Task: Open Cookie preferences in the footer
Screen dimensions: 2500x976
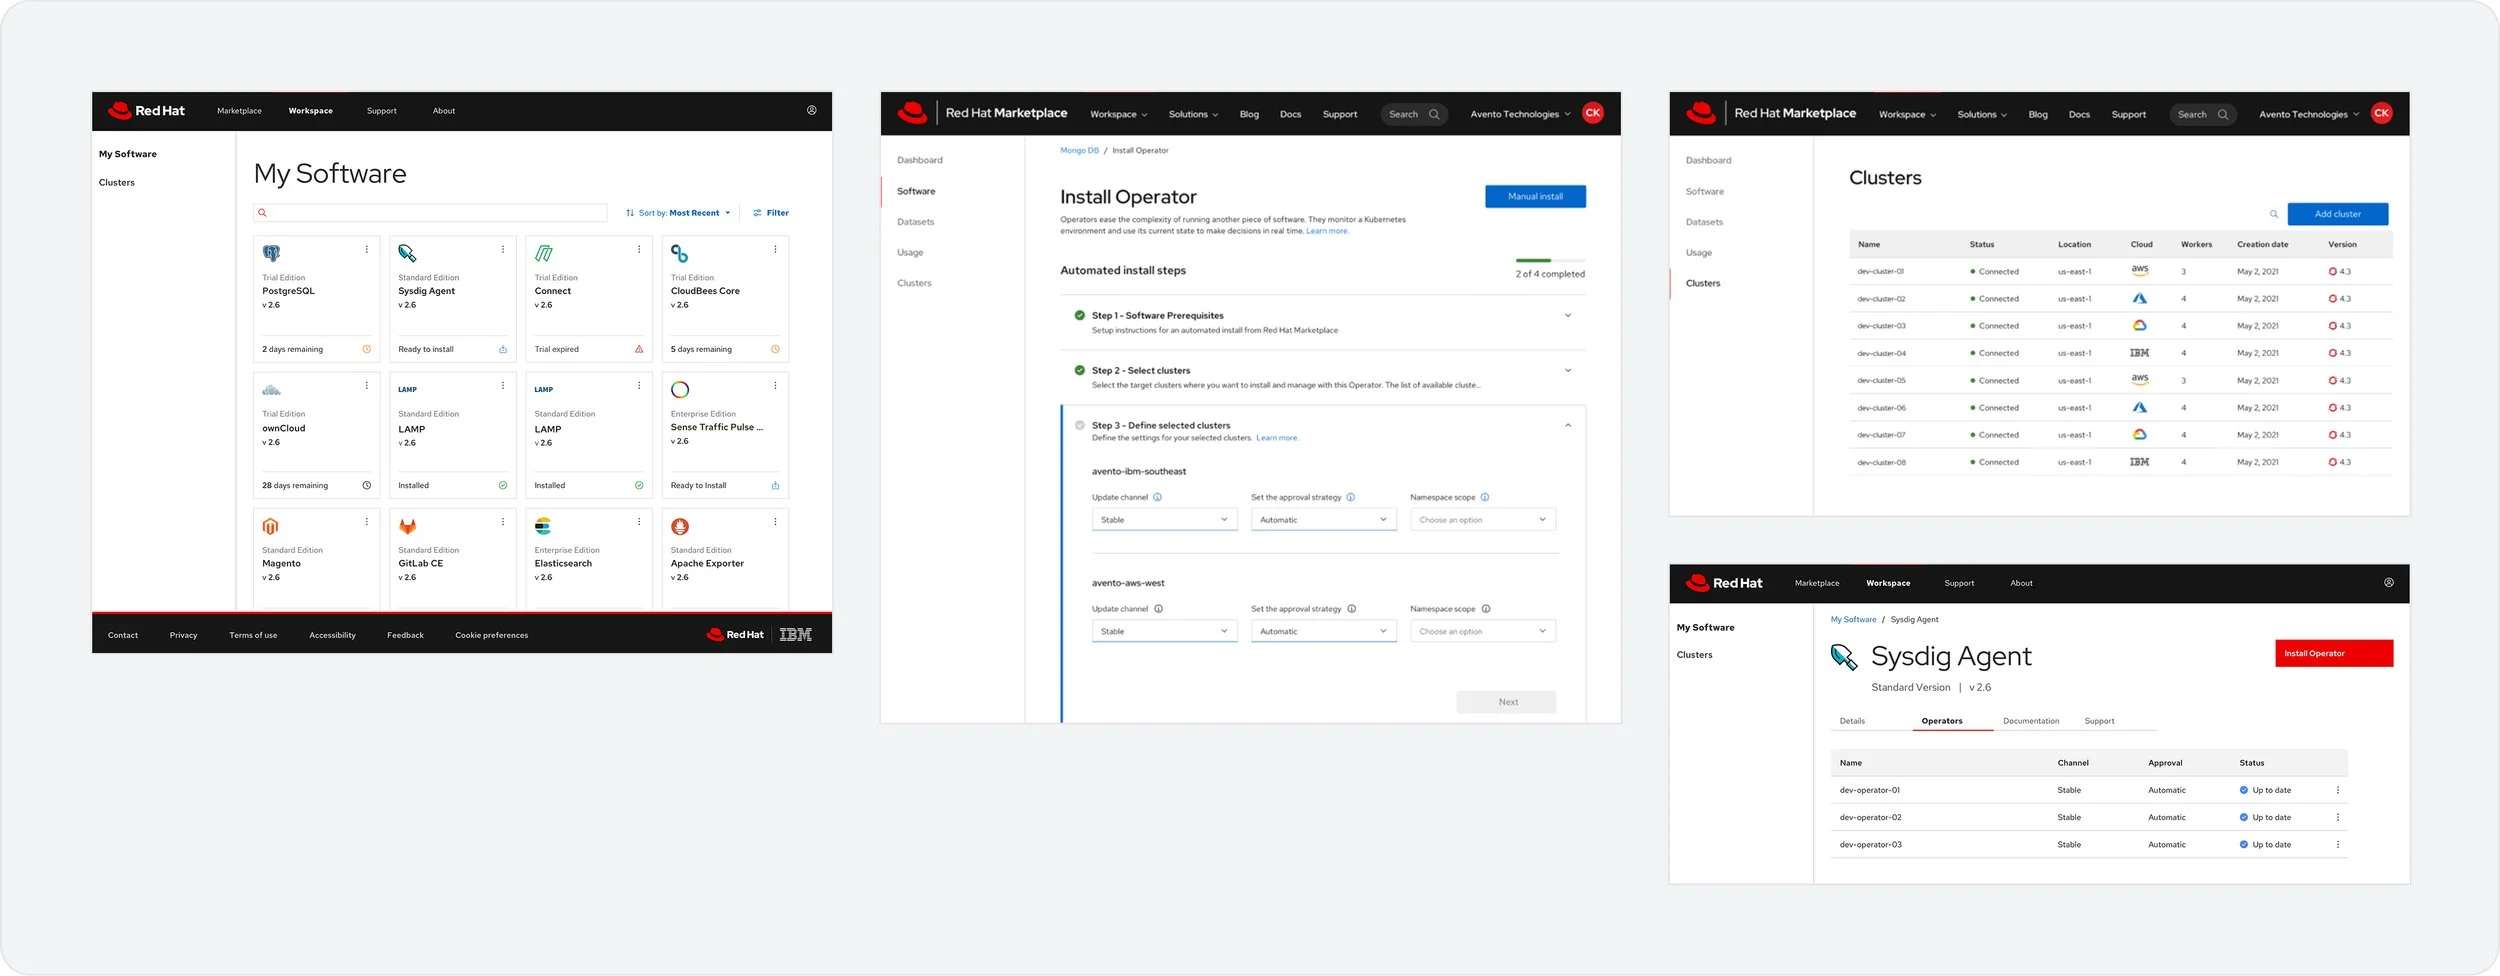Action: 492,635
